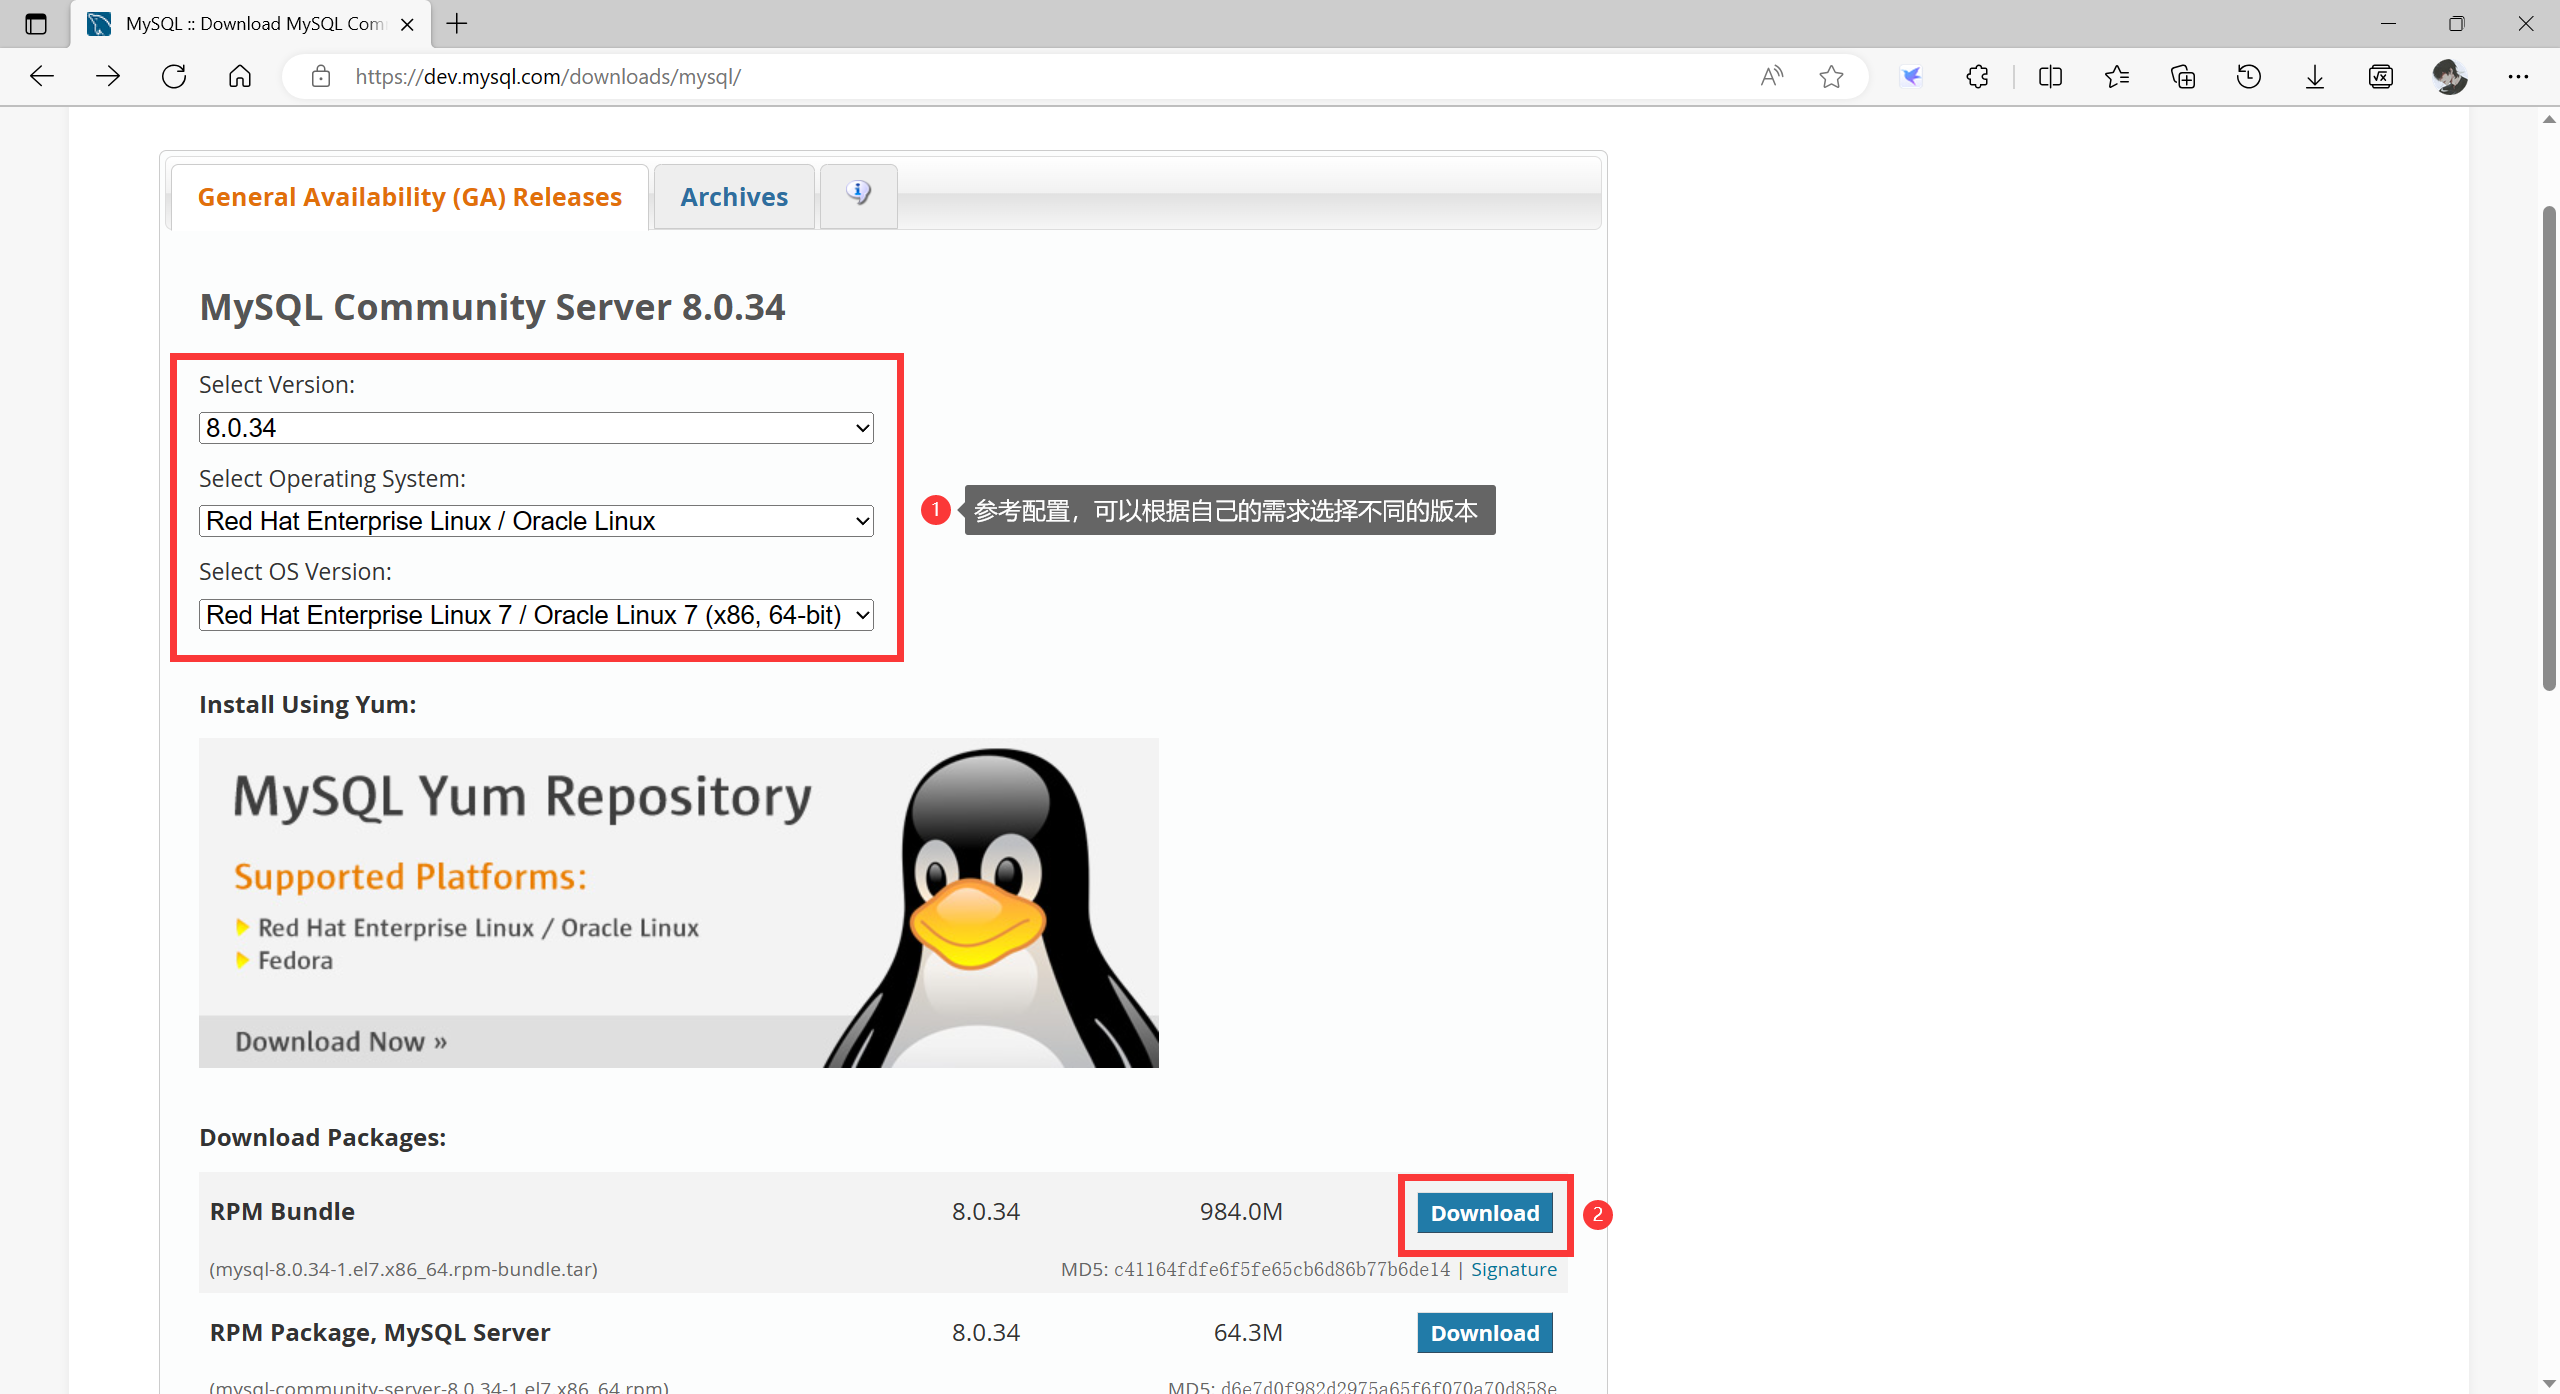Click the MySQL Community Server 8.0.34 heading
The width and height of the screenshot is (2560, 1394).
pos(492,307)
